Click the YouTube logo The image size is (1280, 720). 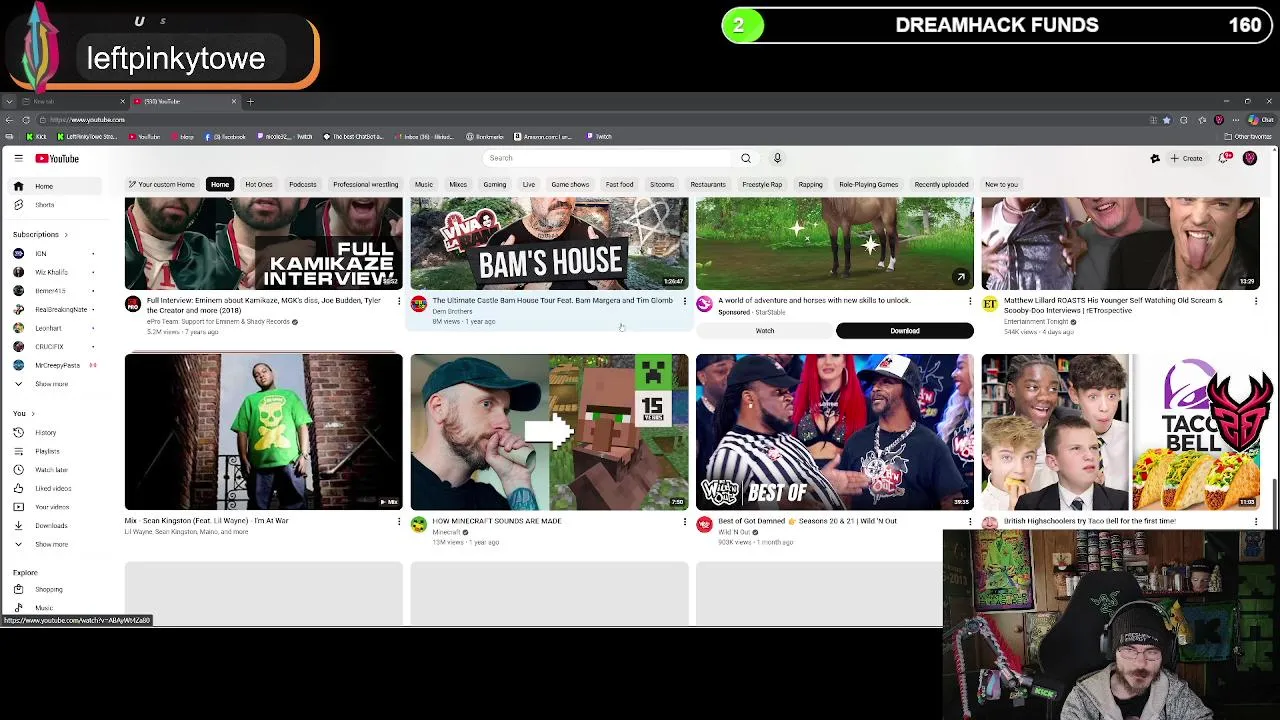pos(57,158)
